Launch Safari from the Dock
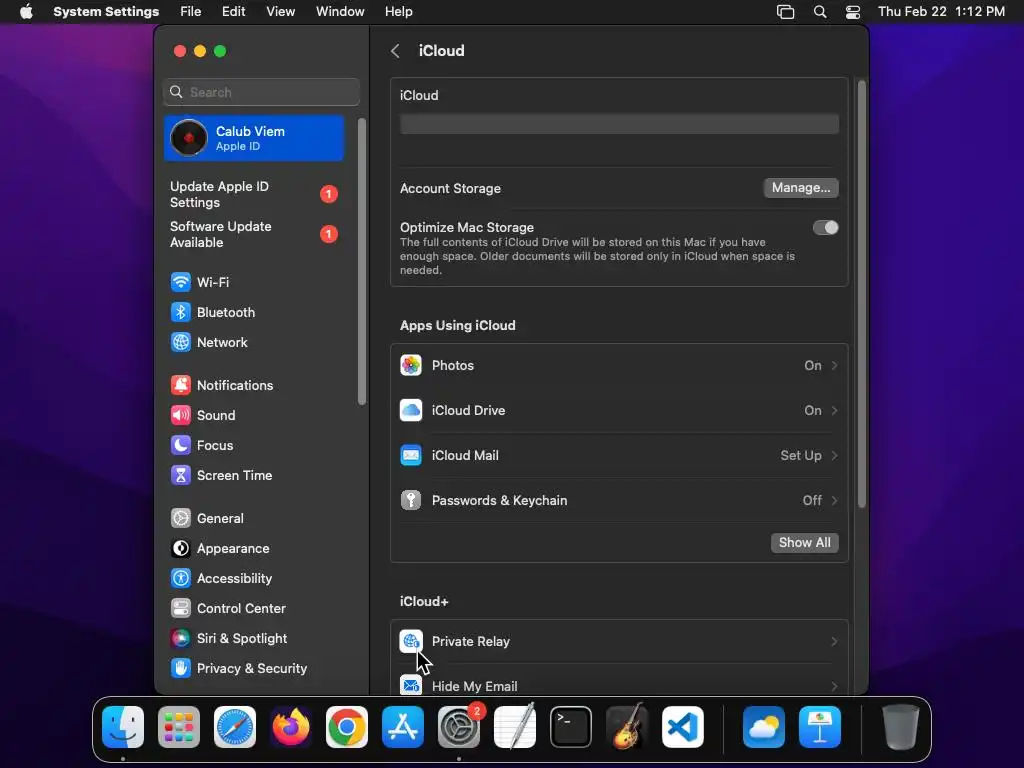 235,727
